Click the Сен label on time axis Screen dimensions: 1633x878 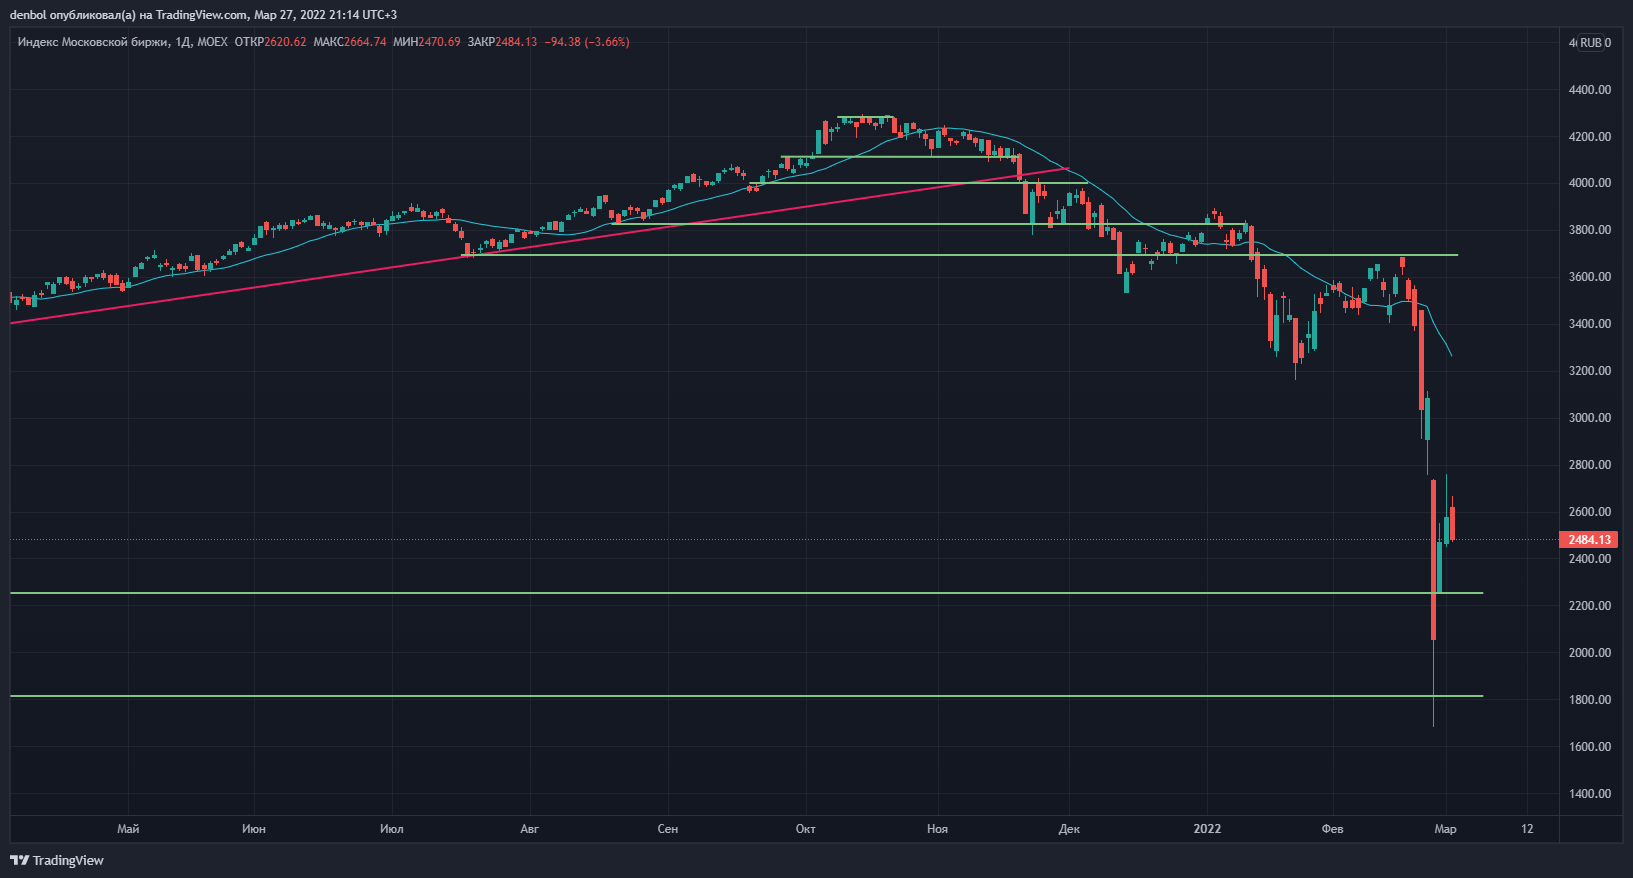coord(668,829)
